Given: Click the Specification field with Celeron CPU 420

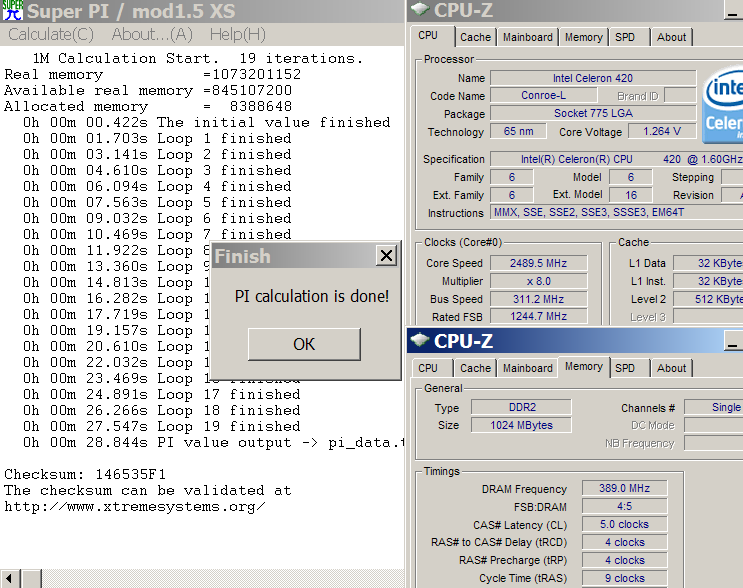Looking at the screenshot, I should 616,159.
